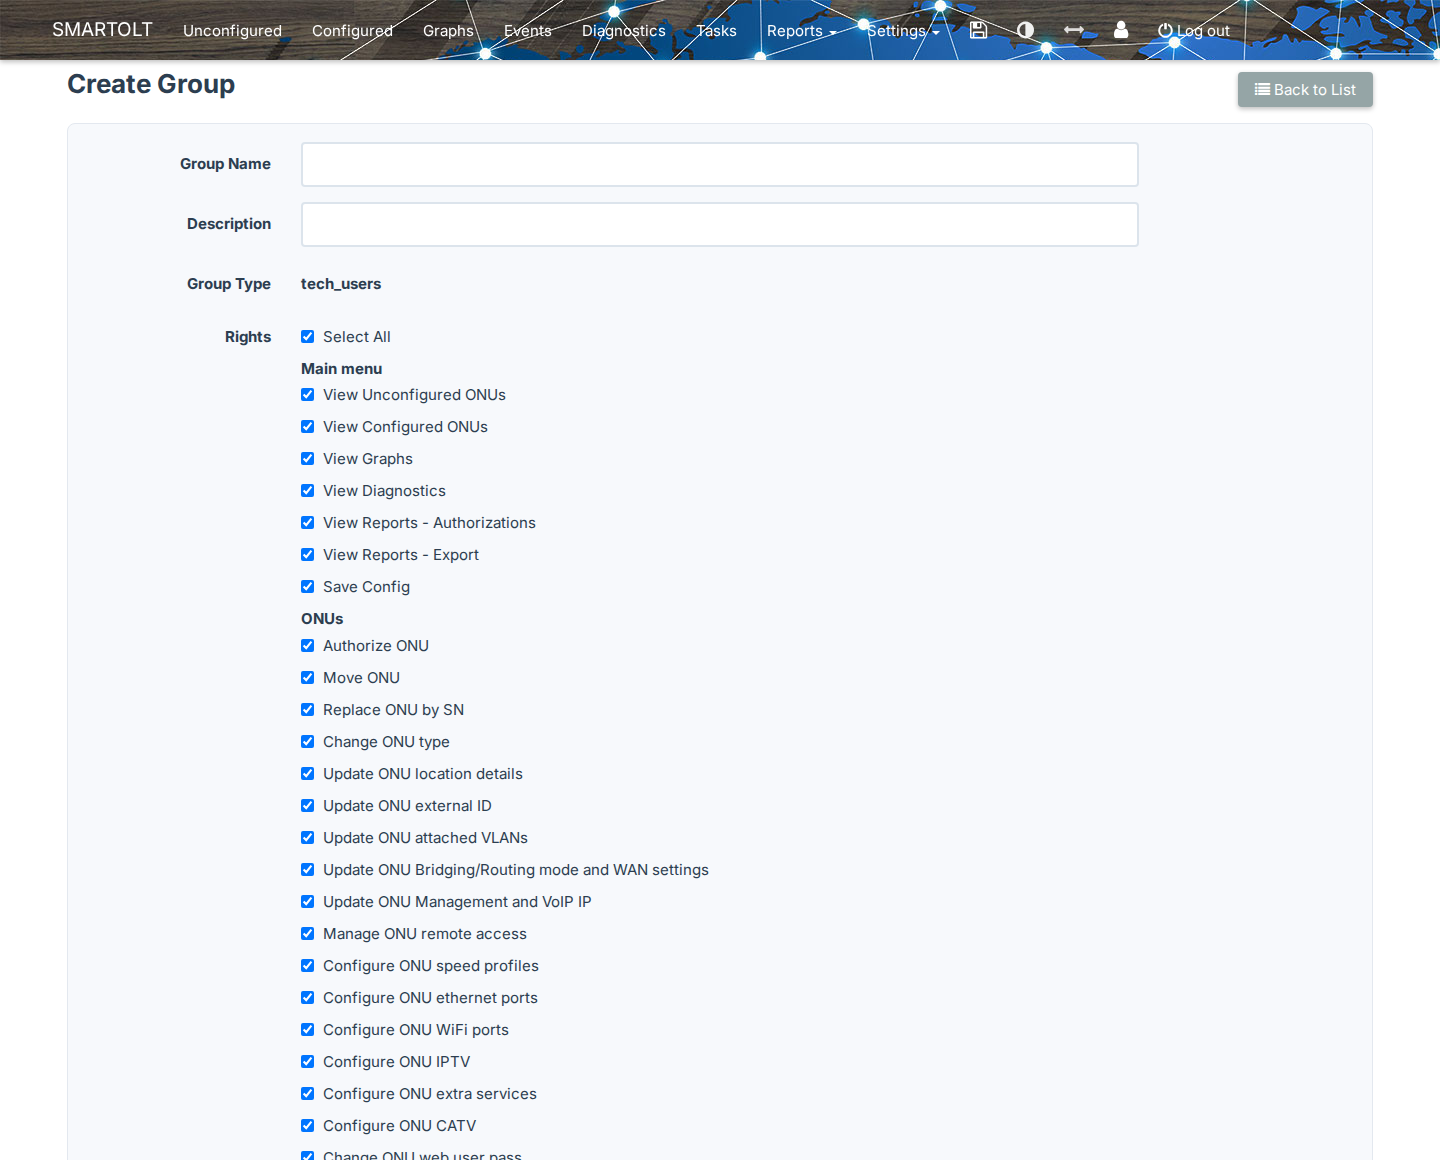Viewport: 1440px width, 1160px height.
Task: Toggle Update ONU location details checkbox
Action: point(308,774)
